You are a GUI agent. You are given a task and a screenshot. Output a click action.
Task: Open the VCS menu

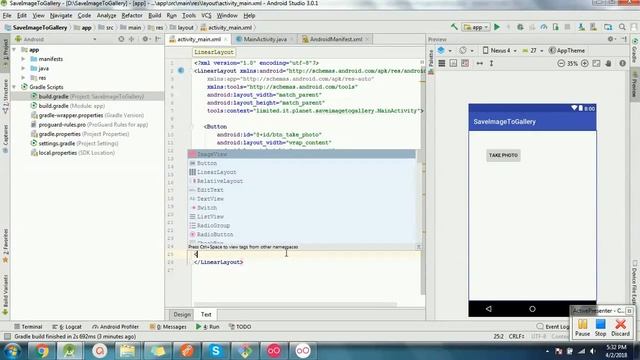206,16
